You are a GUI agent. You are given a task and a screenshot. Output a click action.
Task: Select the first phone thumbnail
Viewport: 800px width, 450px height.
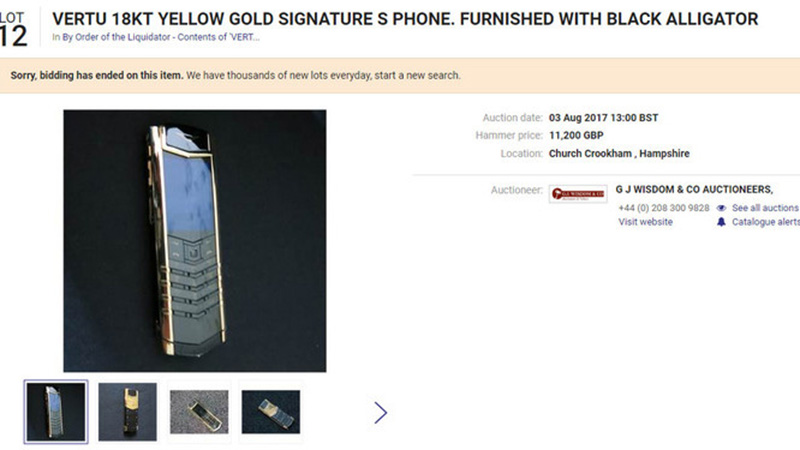tap(56, 411)
